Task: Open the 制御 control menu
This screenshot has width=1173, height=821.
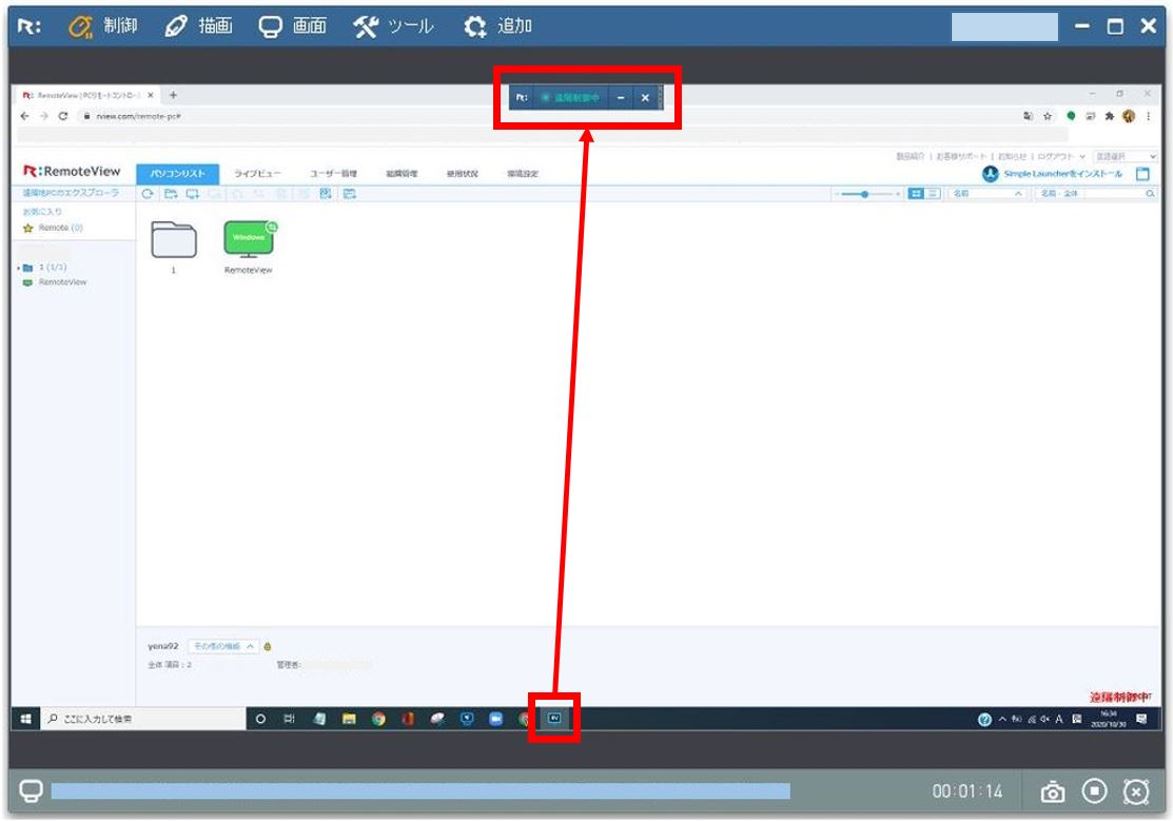Action: [x=102, y=26]
